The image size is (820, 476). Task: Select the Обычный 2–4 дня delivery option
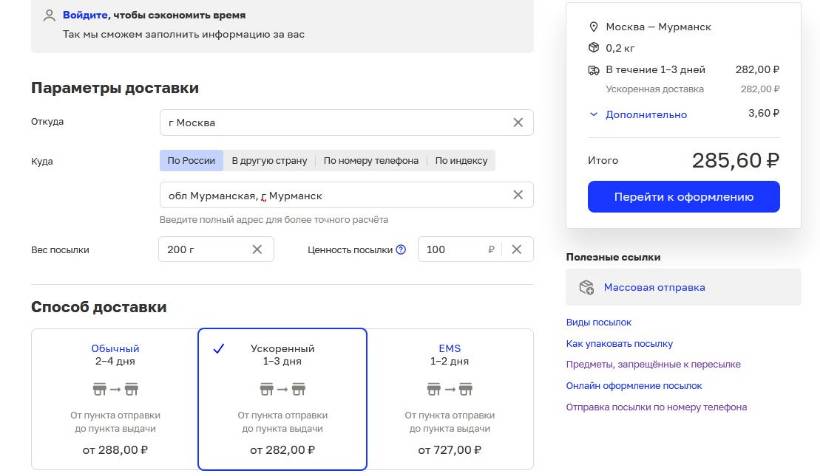pos(115,399)
